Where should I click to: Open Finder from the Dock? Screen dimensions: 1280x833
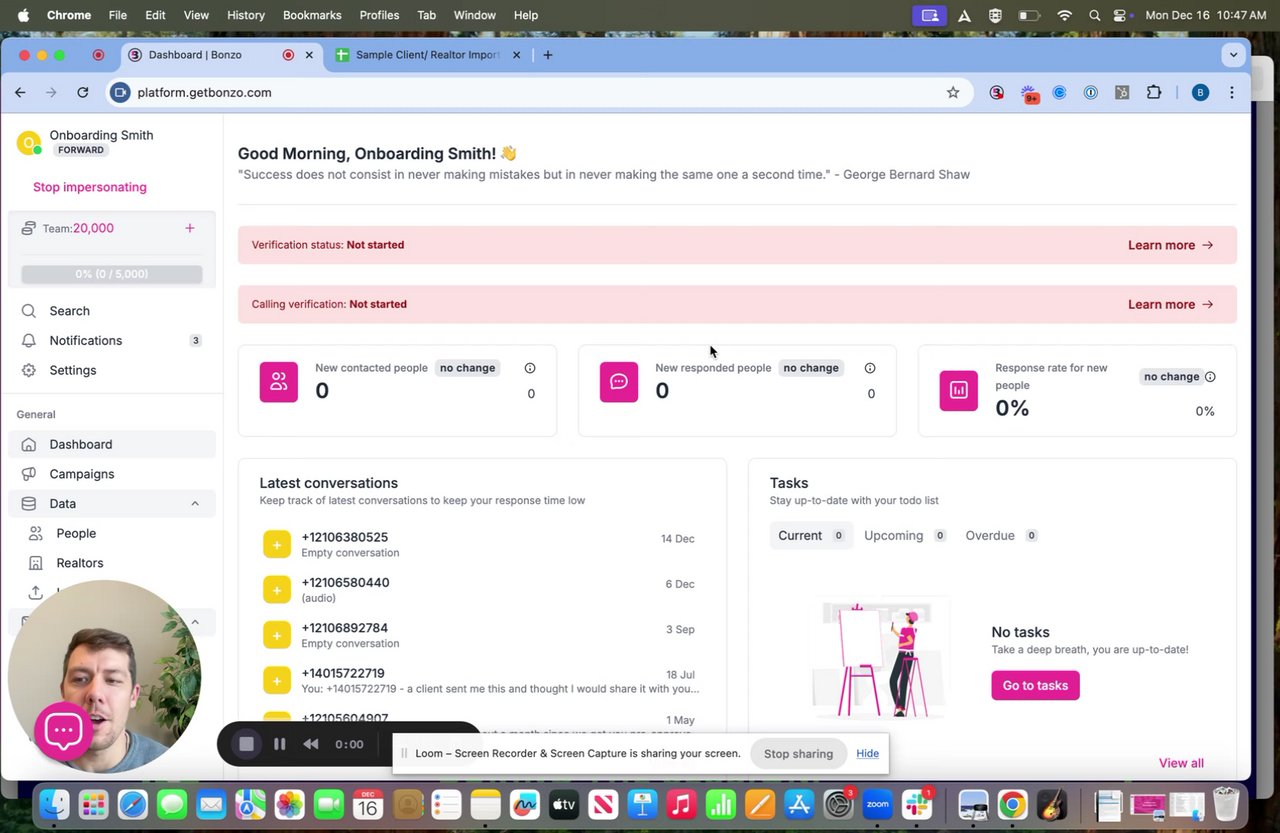[55, 805]
